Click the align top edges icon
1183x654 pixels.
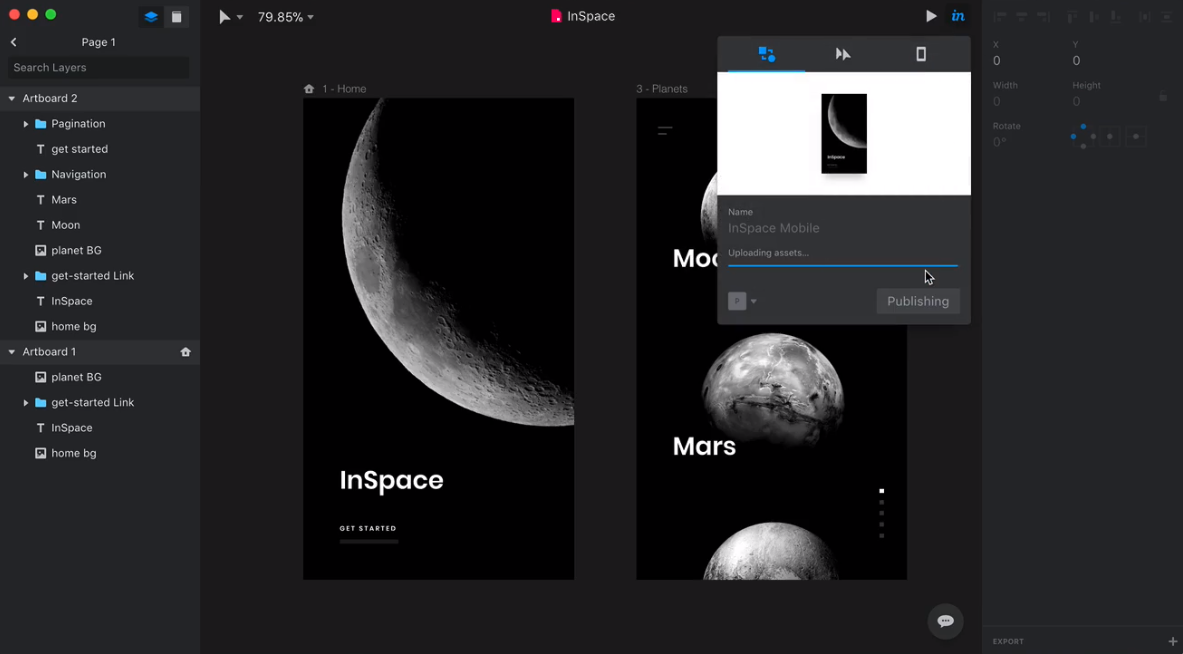[x=1072, y=17]
